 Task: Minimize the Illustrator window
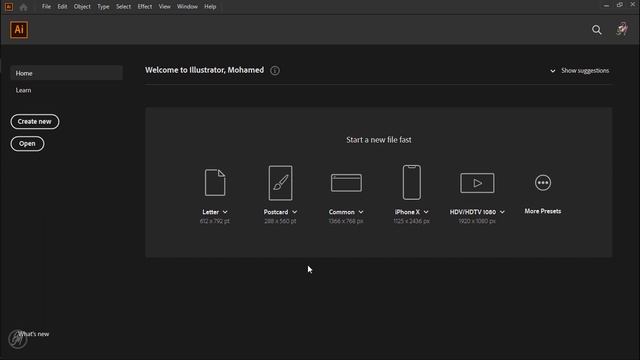pos(606,5)
